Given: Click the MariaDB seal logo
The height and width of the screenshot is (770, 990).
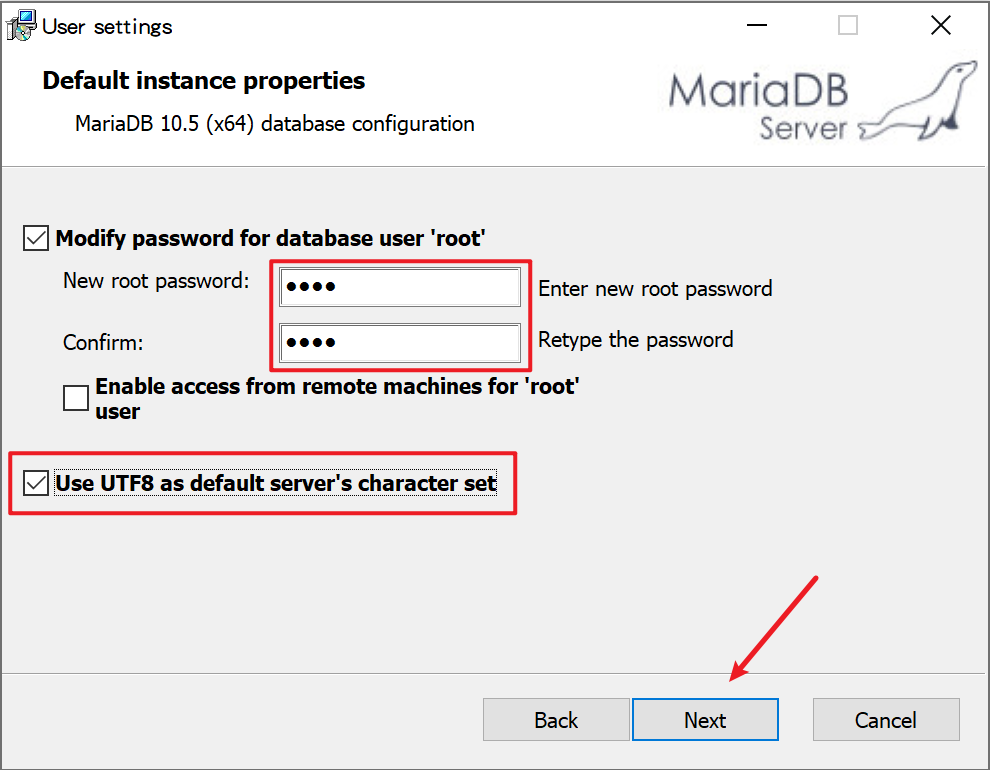Looking at the screenshot, I should point(919,101).
